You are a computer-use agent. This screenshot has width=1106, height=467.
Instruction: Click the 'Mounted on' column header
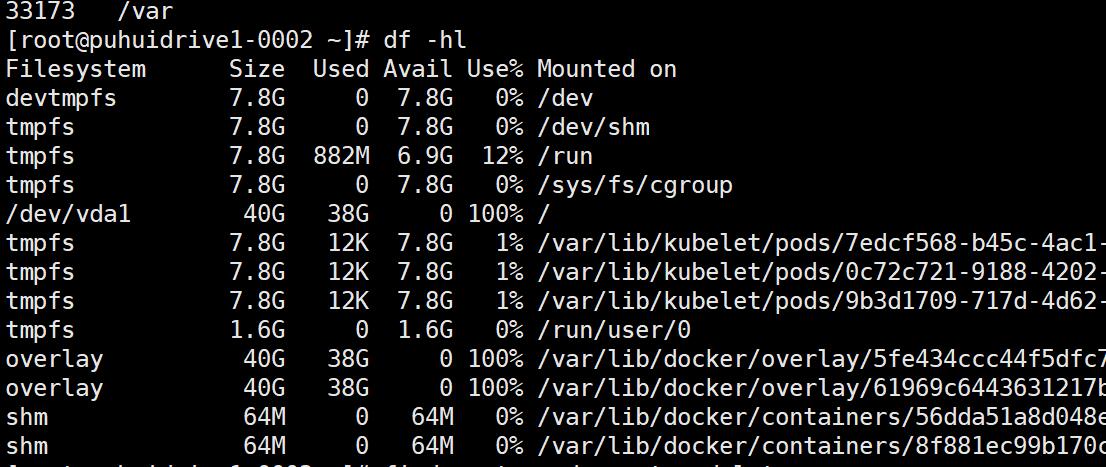tap(607, 68)
